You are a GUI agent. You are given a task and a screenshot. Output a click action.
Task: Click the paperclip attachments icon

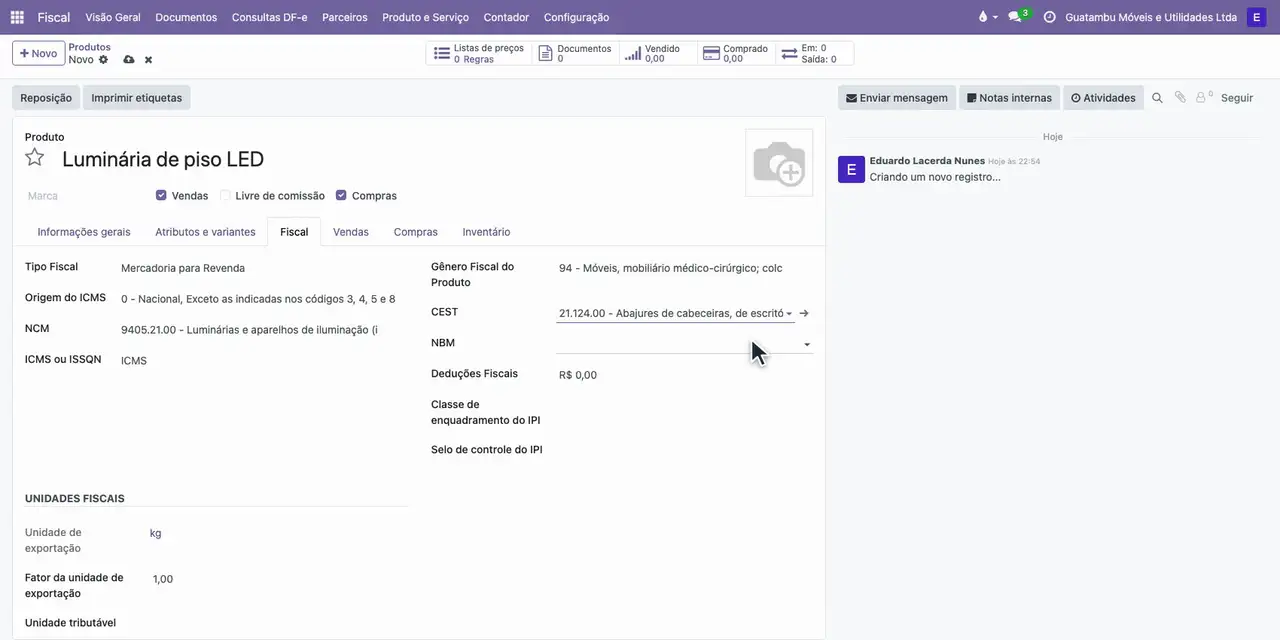point(1180,98)
